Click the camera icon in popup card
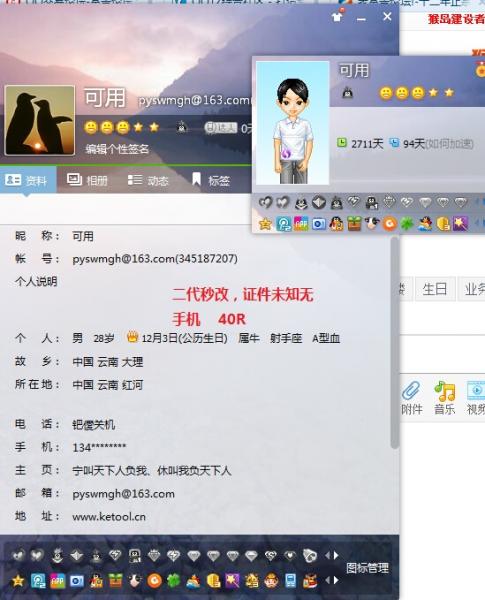 click(x=318, y=224)
